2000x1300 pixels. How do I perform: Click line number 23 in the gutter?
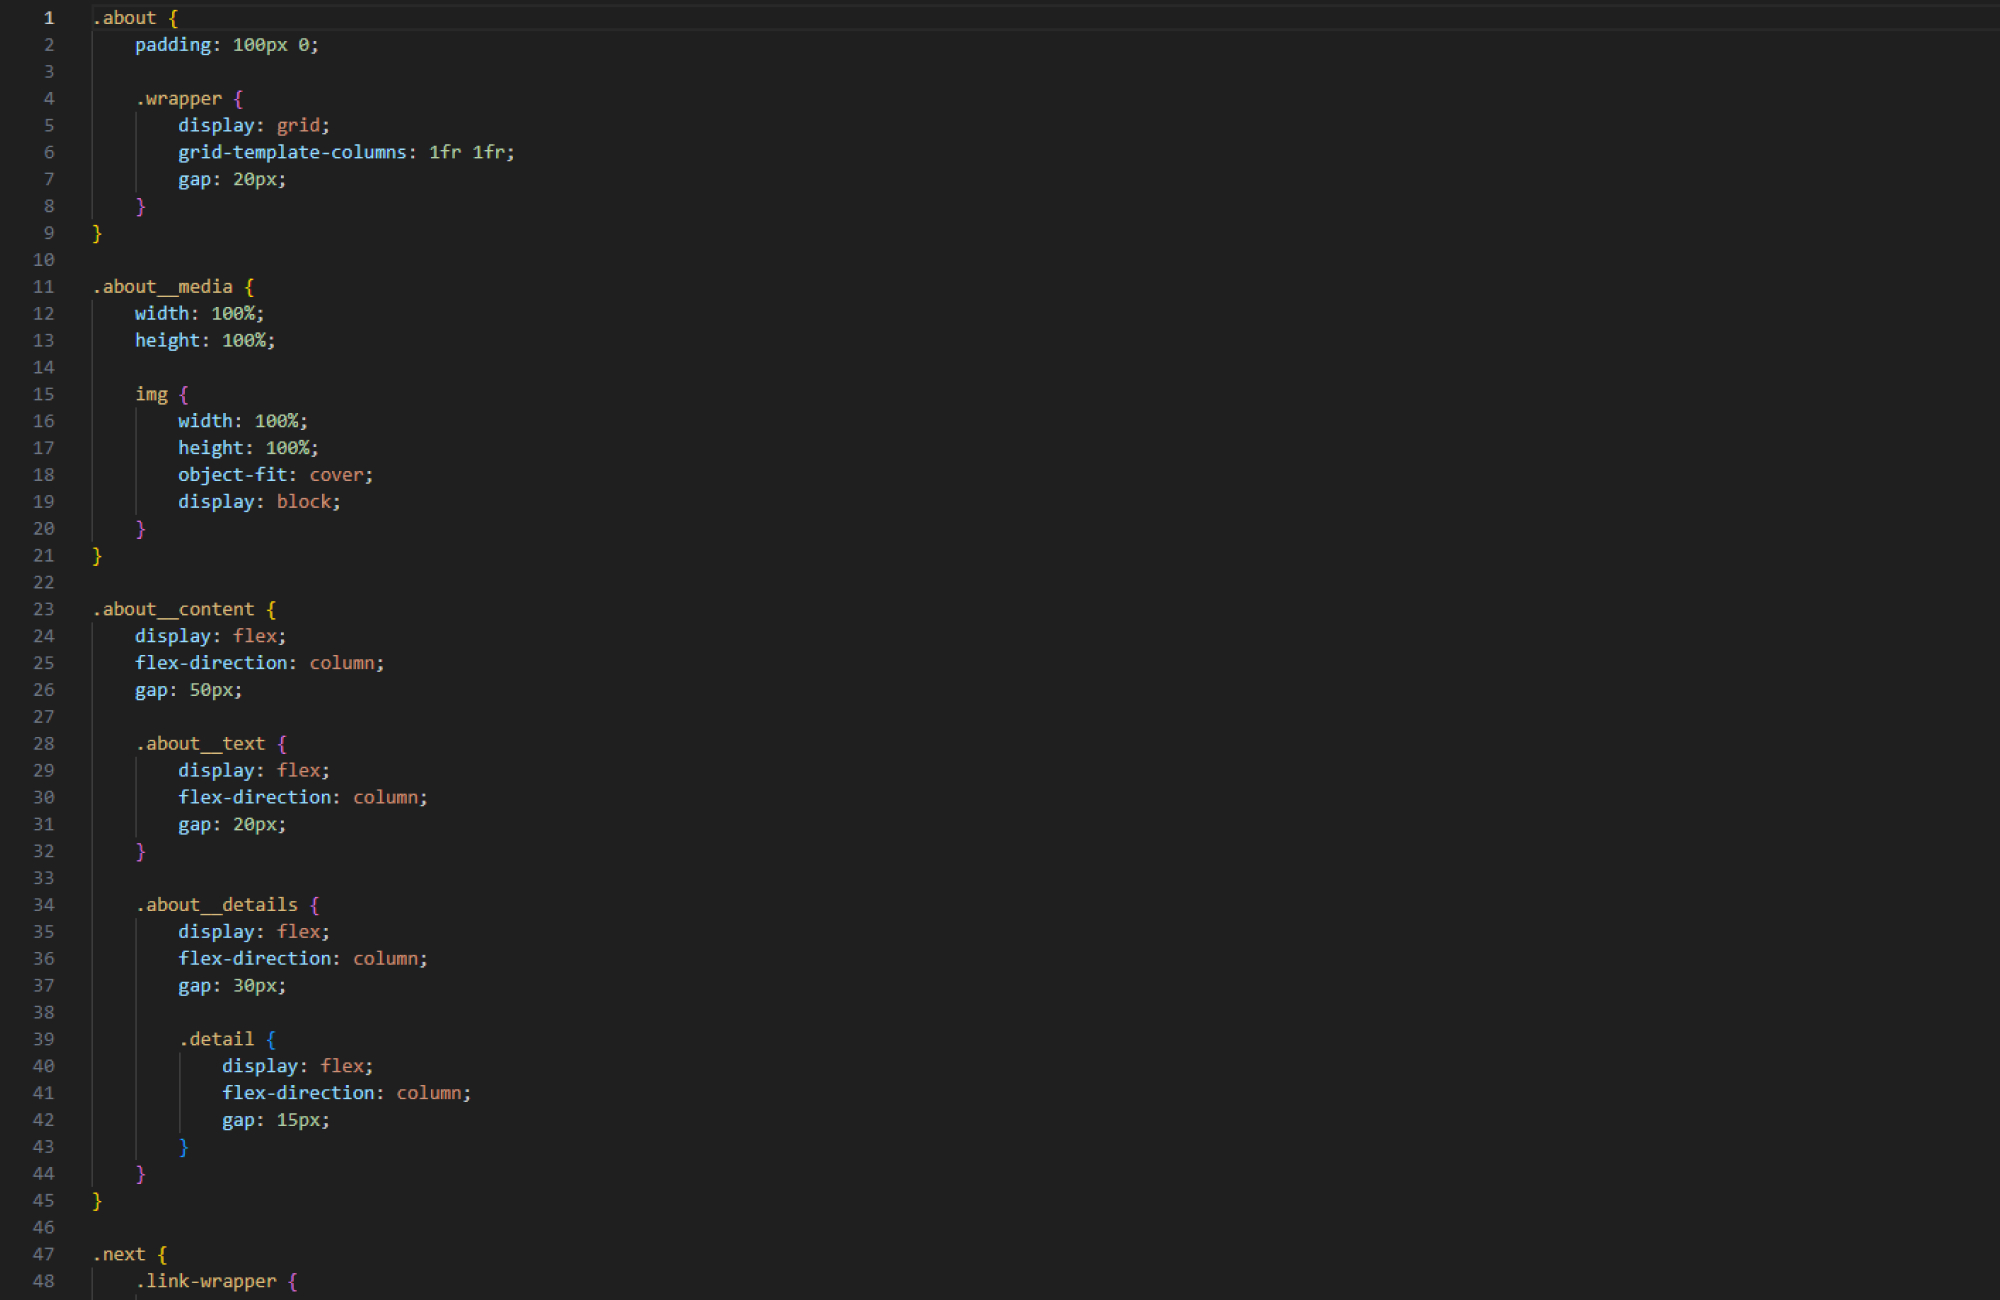[44, 609]
